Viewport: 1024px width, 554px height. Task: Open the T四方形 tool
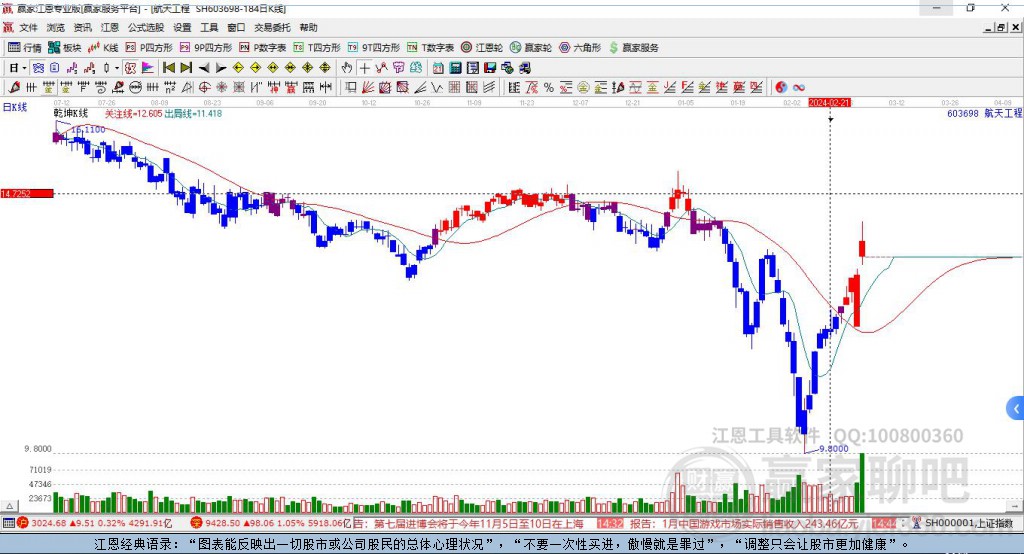click(317, 48)
